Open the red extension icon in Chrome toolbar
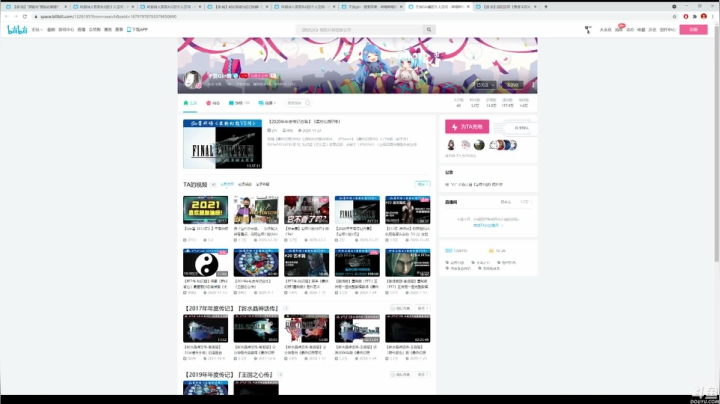Screen dimensions: 720x404 pos(686,17)
